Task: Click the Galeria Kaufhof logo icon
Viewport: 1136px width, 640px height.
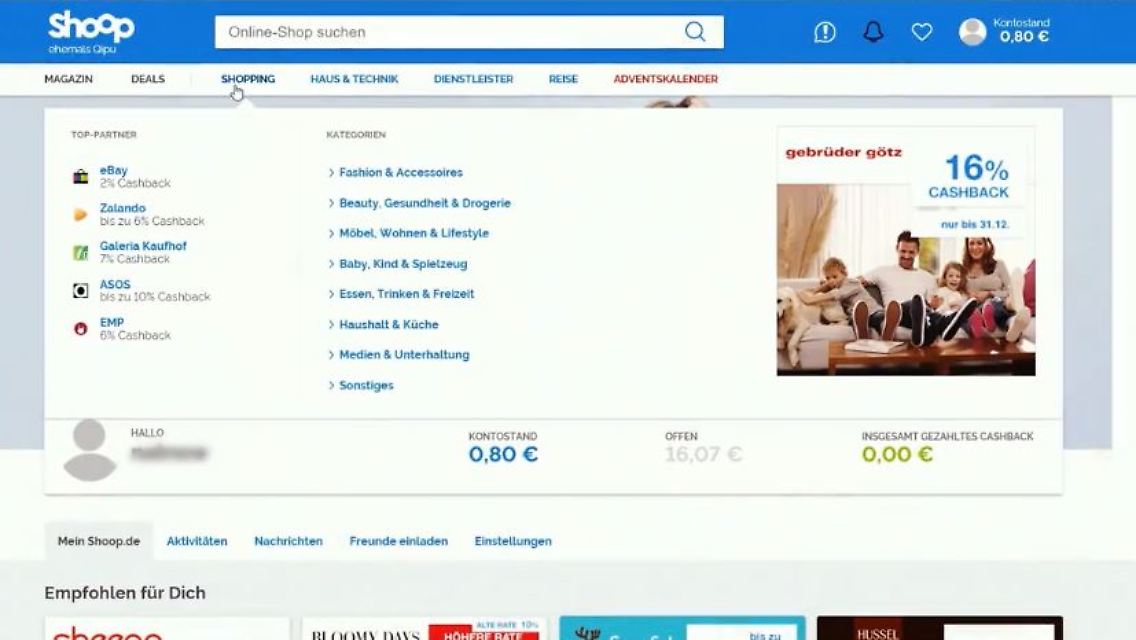Action: [81, 253]
